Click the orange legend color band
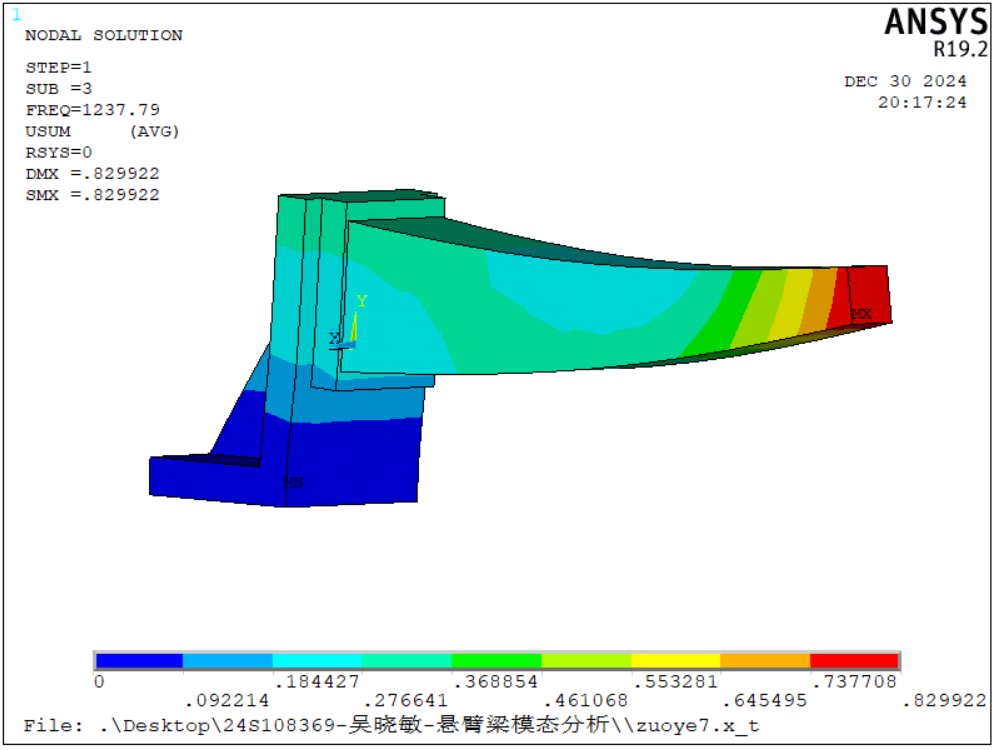This screenshot has width=997, height=750. (x=766, y=662)
